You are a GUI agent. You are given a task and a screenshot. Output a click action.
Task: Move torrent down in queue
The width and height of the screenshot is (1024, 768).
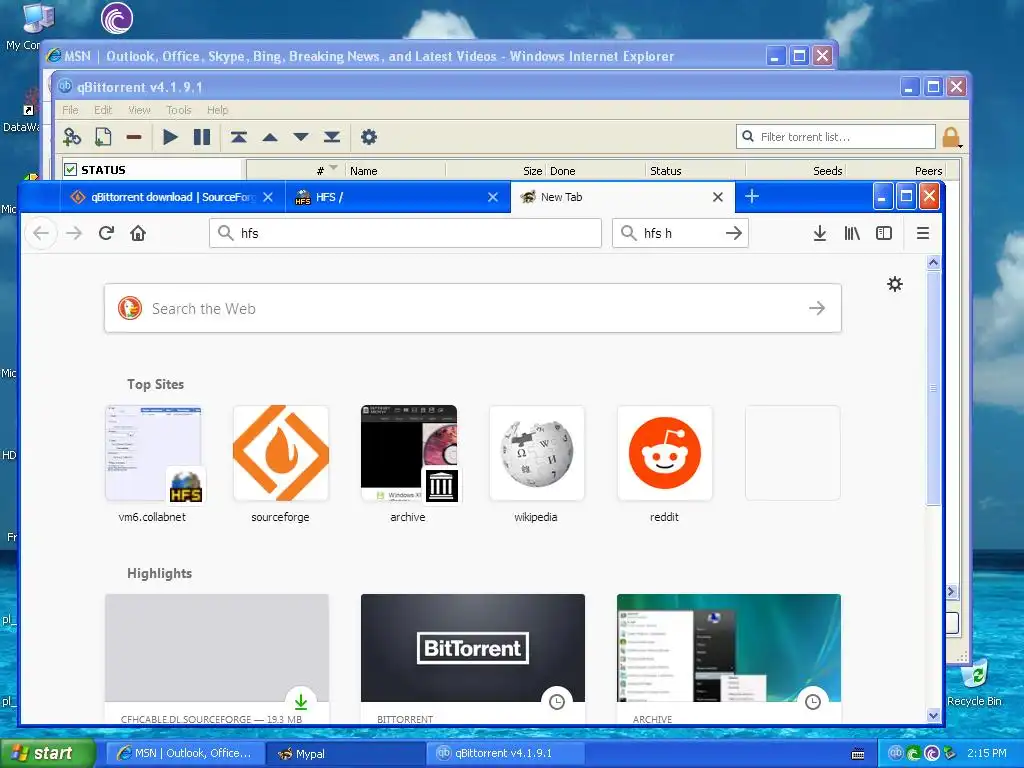(300, 137)
